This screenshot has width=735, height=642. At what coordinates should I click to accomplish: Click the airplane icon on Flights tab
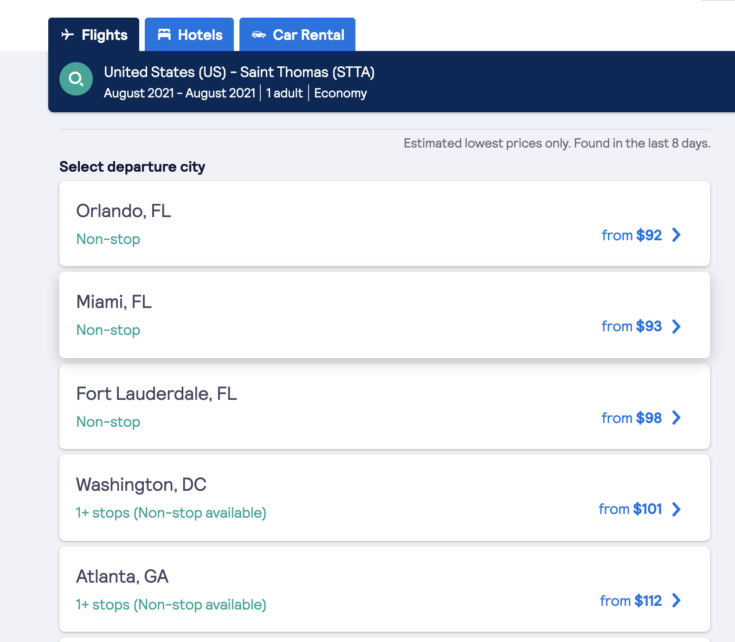68,35
